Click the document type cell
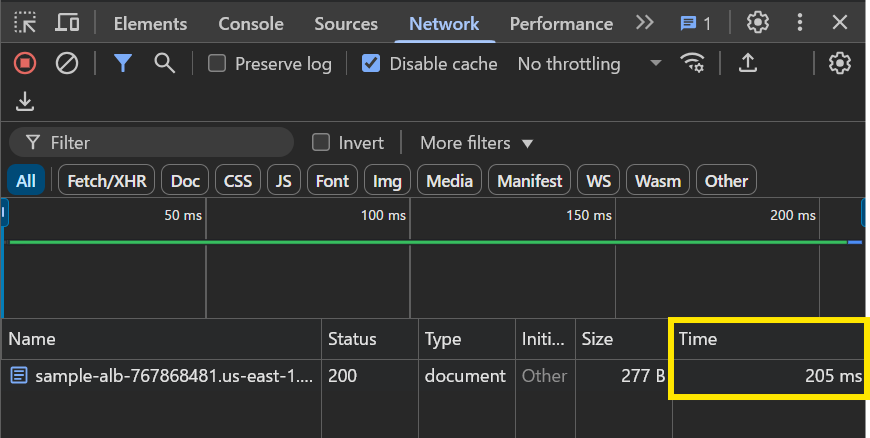Screen dimensions: 870x438 coord(465,376)
